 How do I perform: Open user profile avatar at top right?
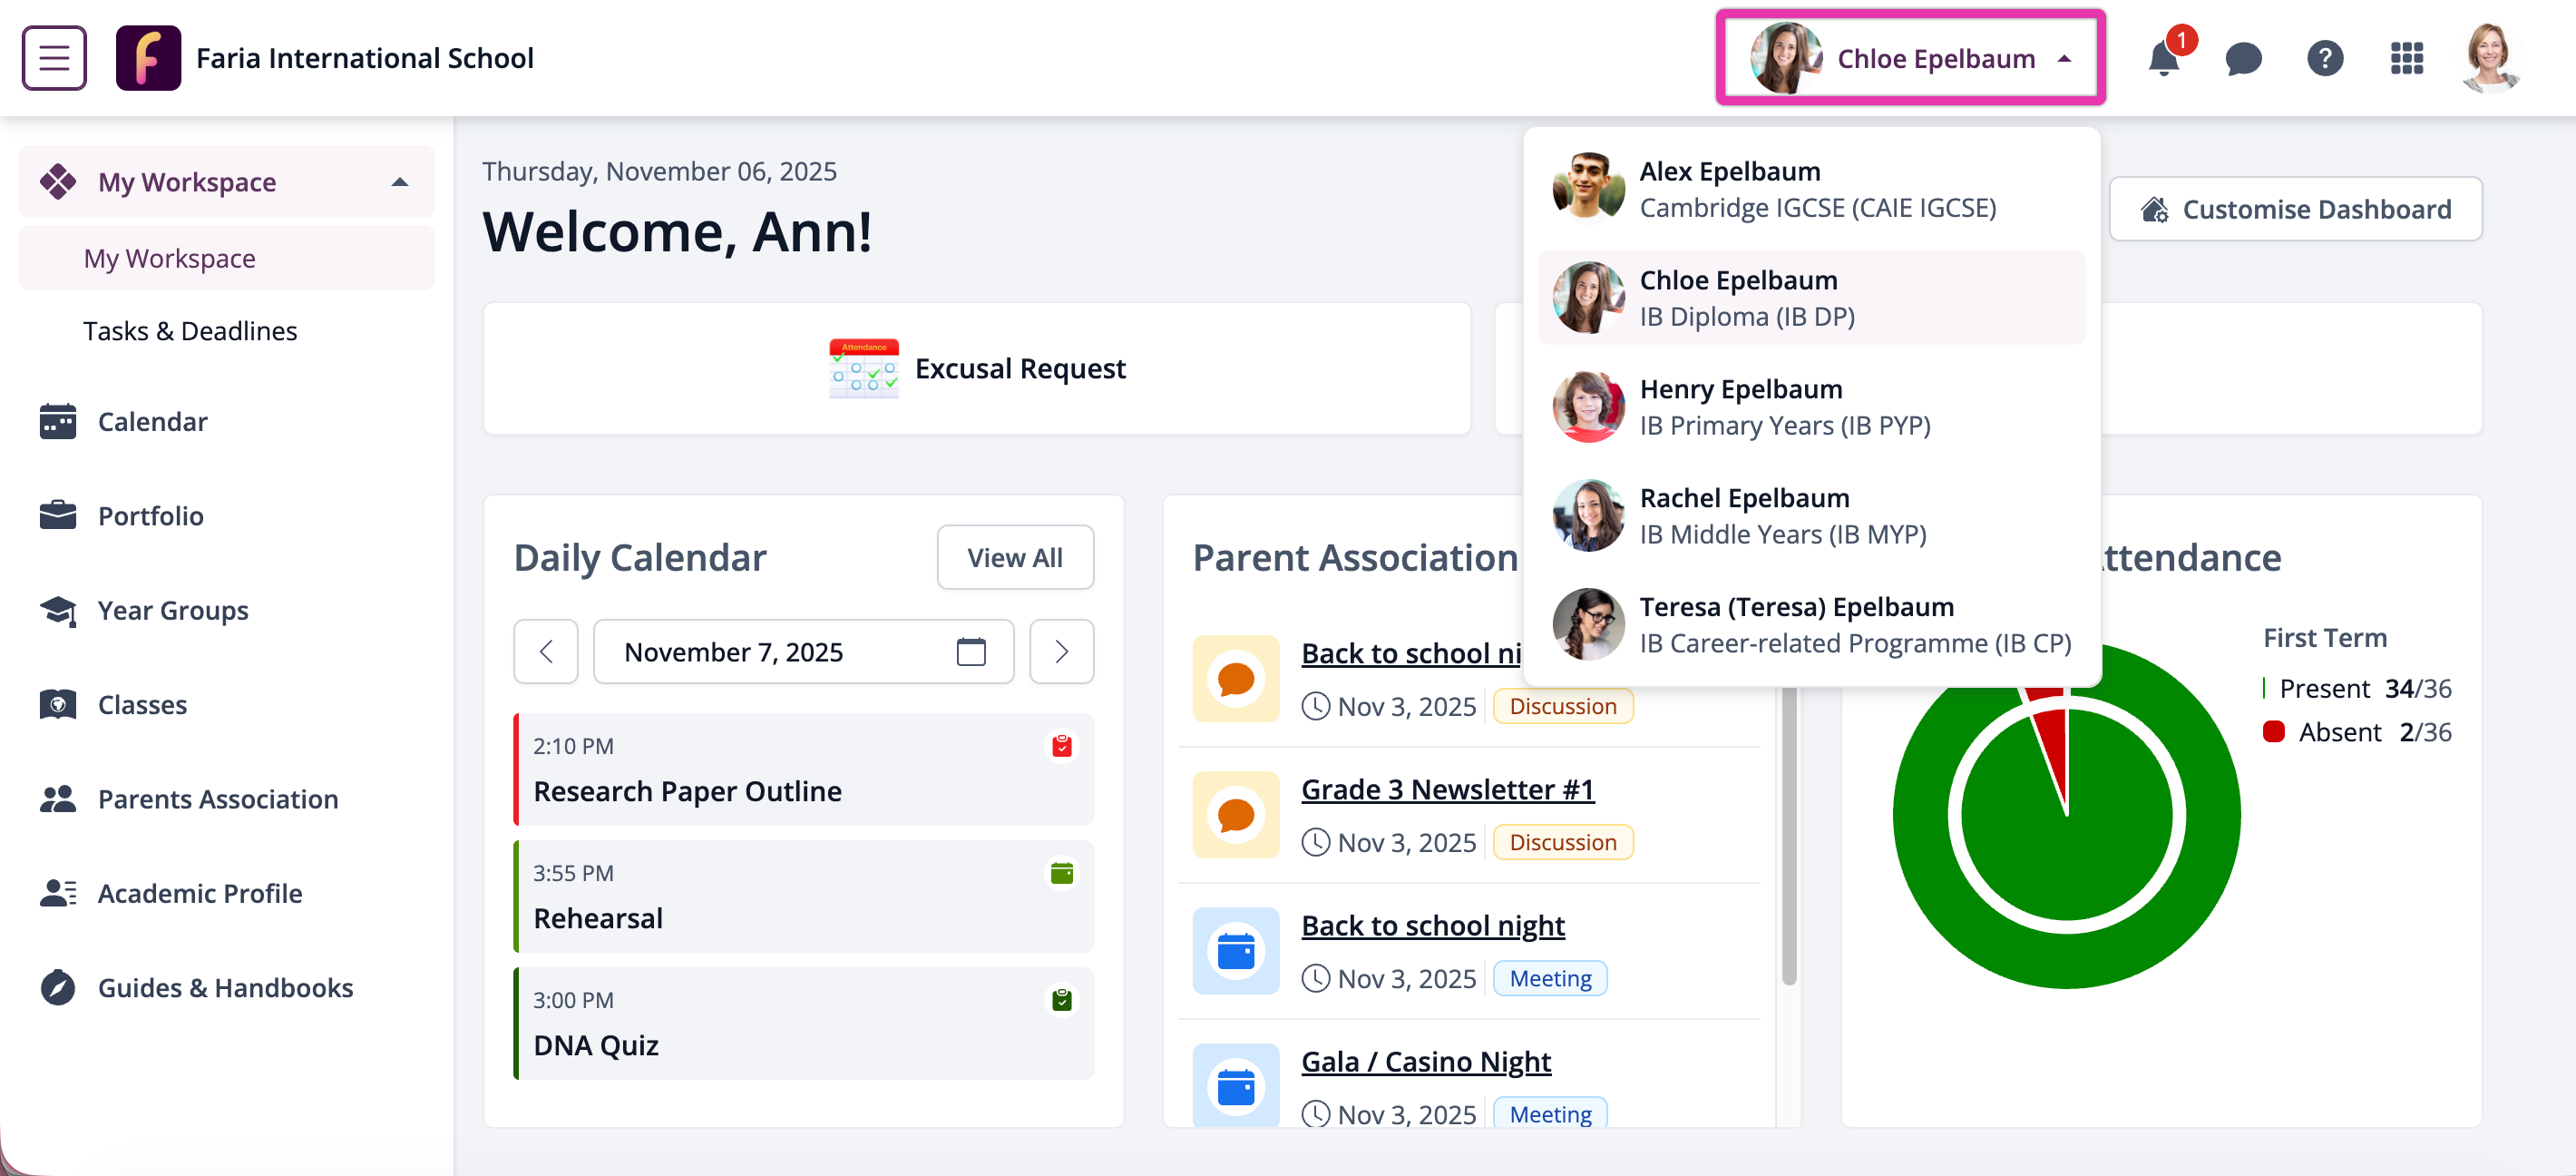[2489, 58]
